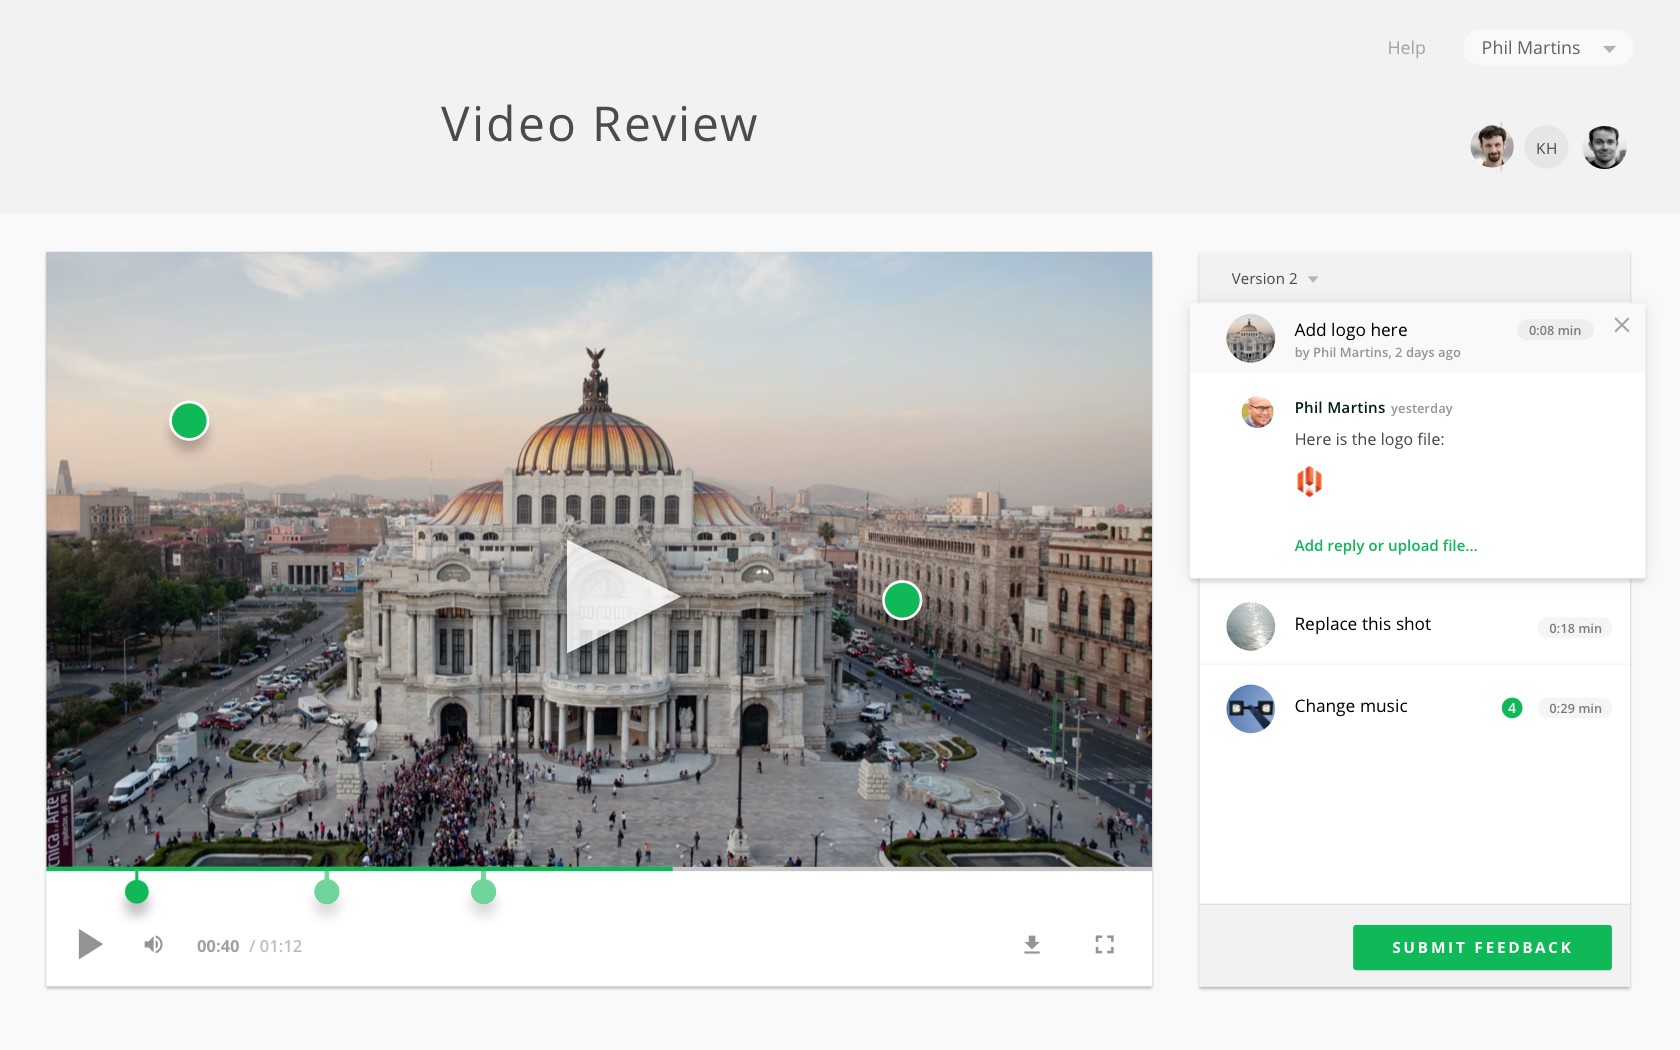This screenshot has width=1680, height=1050.
Task: Open the attached orange logo file
Action: click(1309, 481)
